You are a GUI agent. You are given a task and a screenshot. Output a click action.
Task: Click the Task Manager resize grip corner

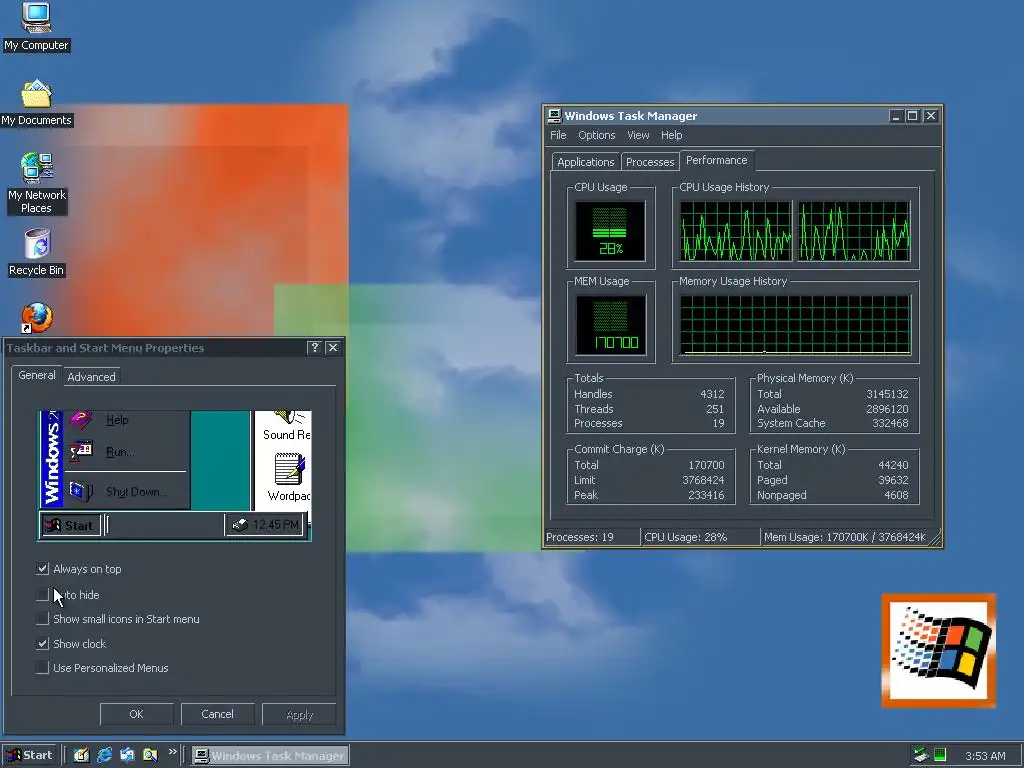click(x=935, y=539)
